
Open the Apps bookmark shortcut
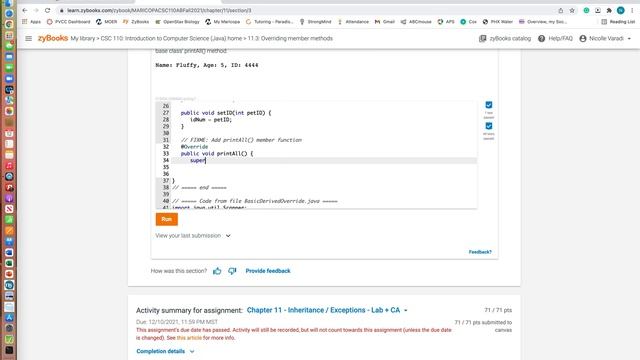[x=31, y=22]
